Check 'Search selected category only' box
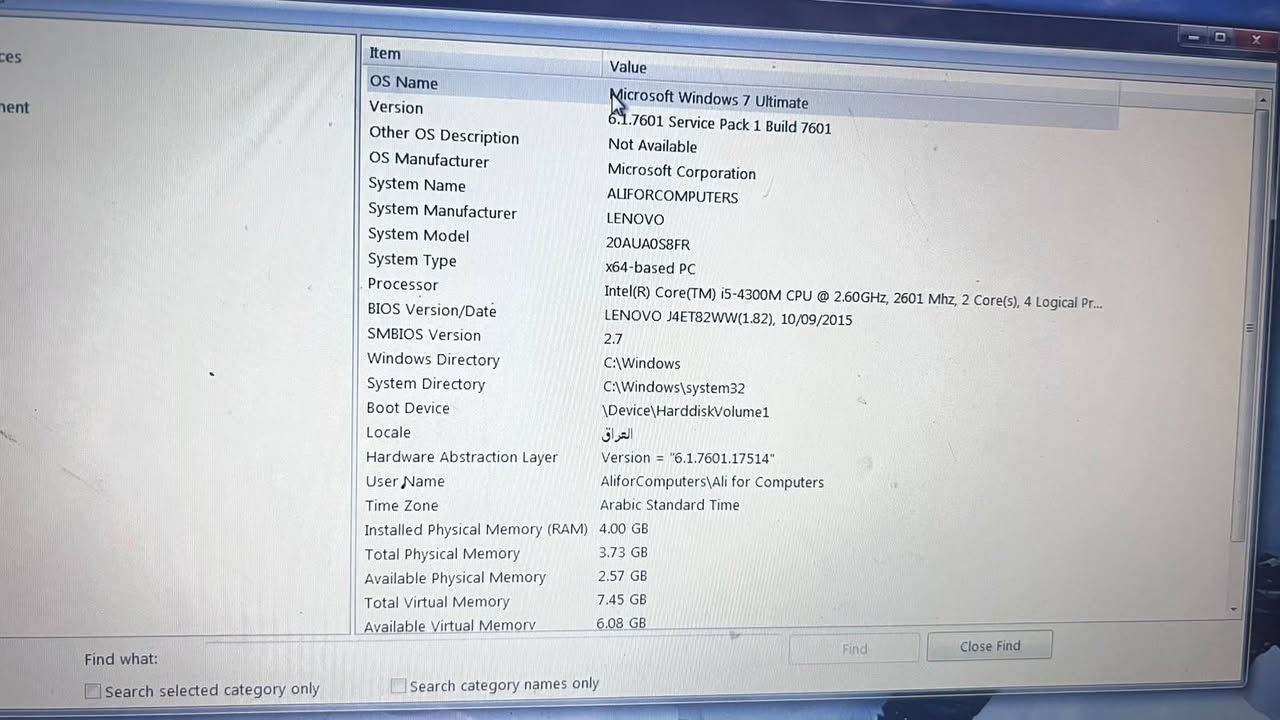 (93, 691)
